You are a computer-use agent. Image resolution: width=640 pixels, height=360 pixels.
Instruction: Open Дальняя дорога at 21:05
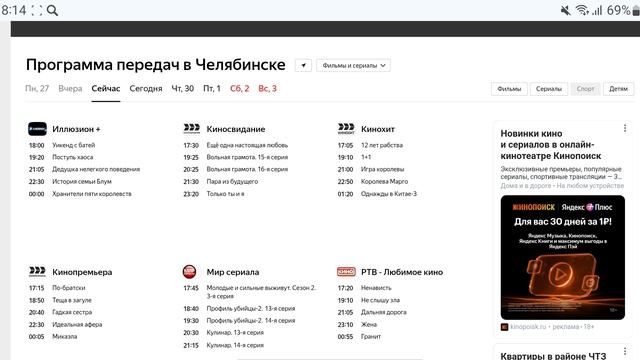tap(384, 312)
